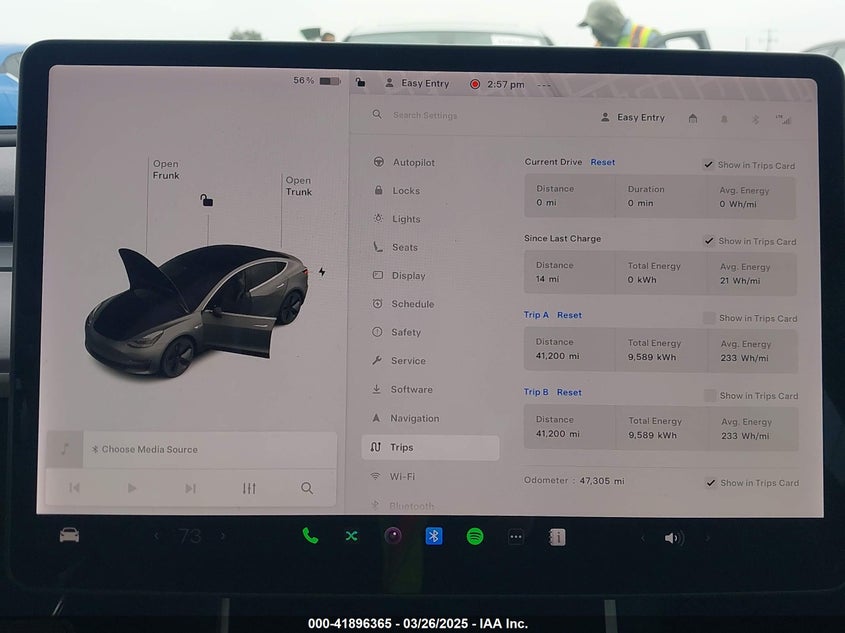This screenshot has width=845, height=633.
Task: Tap the LTE signal strength icon
Action: (784, 120)
